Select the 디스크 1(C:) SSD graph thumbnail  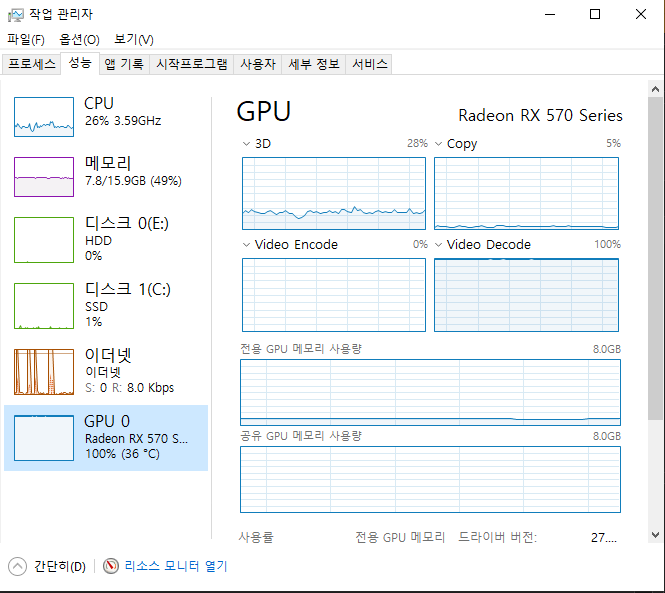[44, 306]
